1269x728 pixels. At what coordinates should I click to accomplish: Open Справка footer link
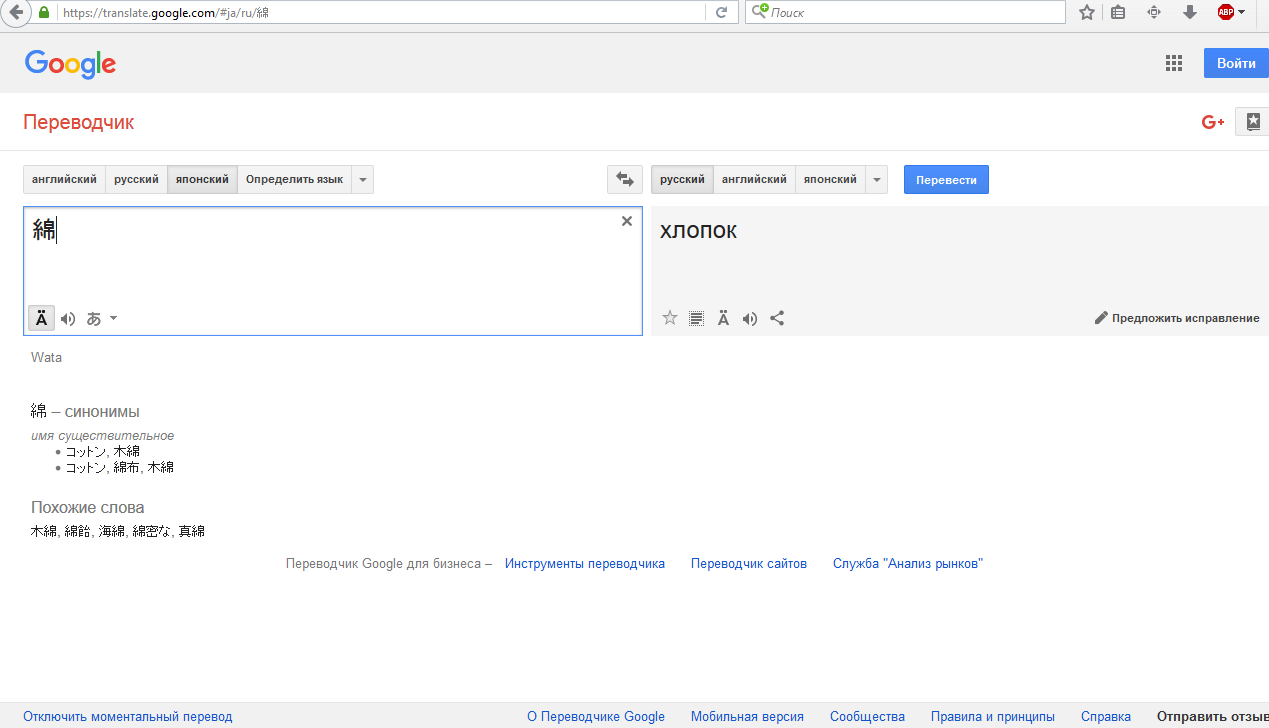1106,717
